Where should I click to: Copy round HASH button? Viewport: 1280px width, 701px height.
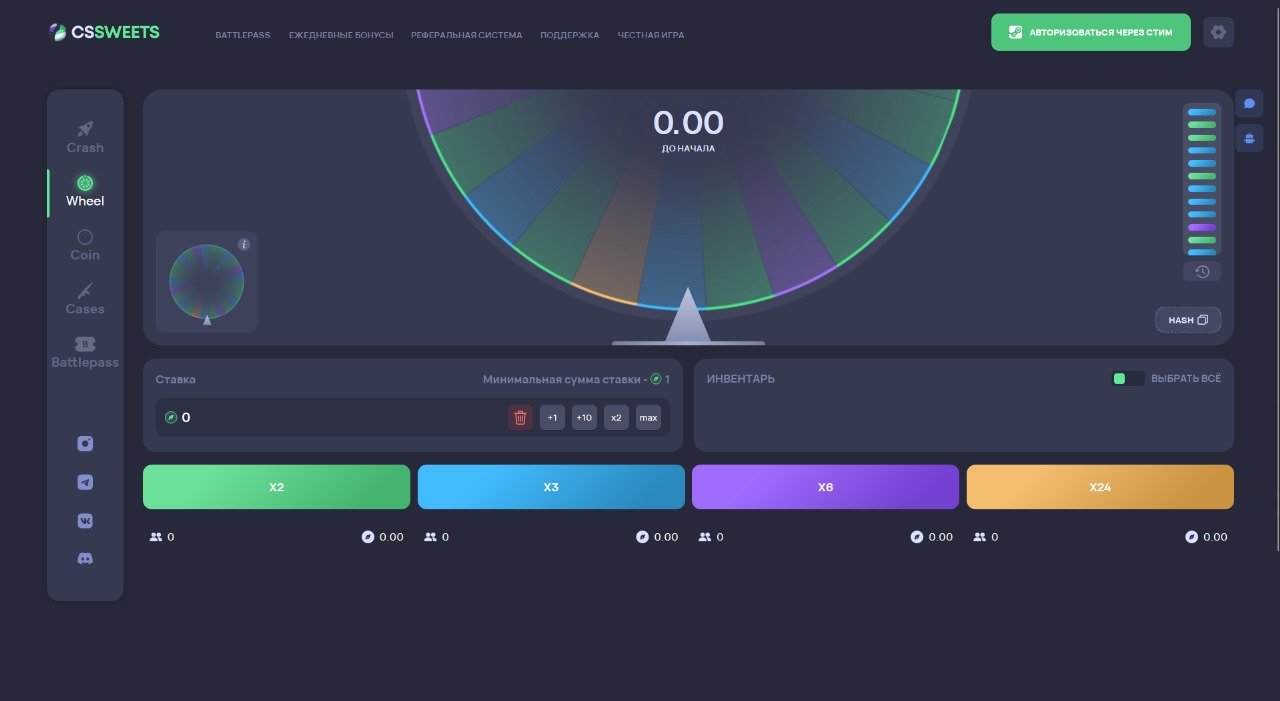(1188, 320)
